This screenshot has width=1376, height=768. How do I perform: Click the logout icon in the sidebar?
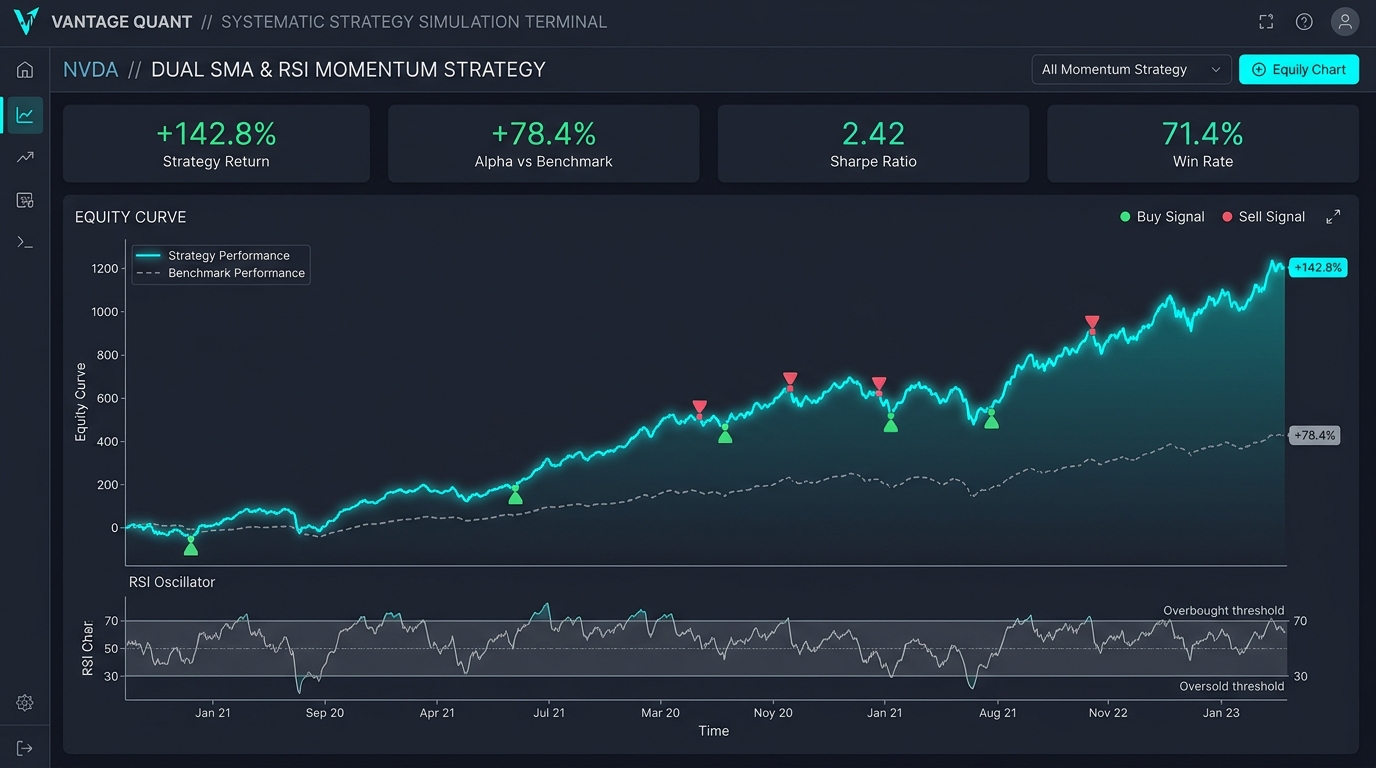point(25,748)
